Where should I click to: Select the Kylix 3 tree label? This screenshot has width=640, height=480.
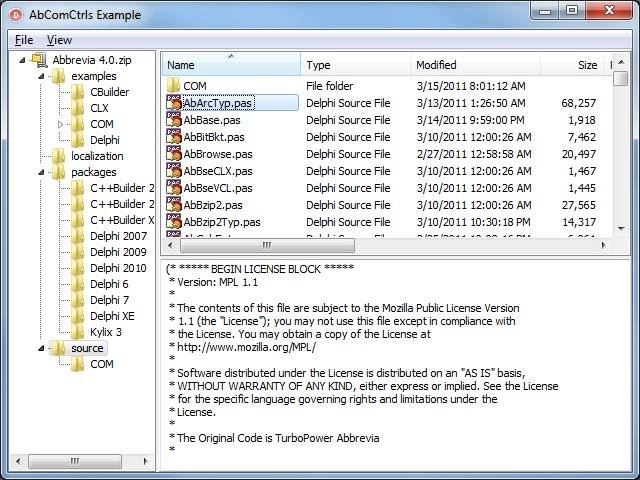click(106, 332)
